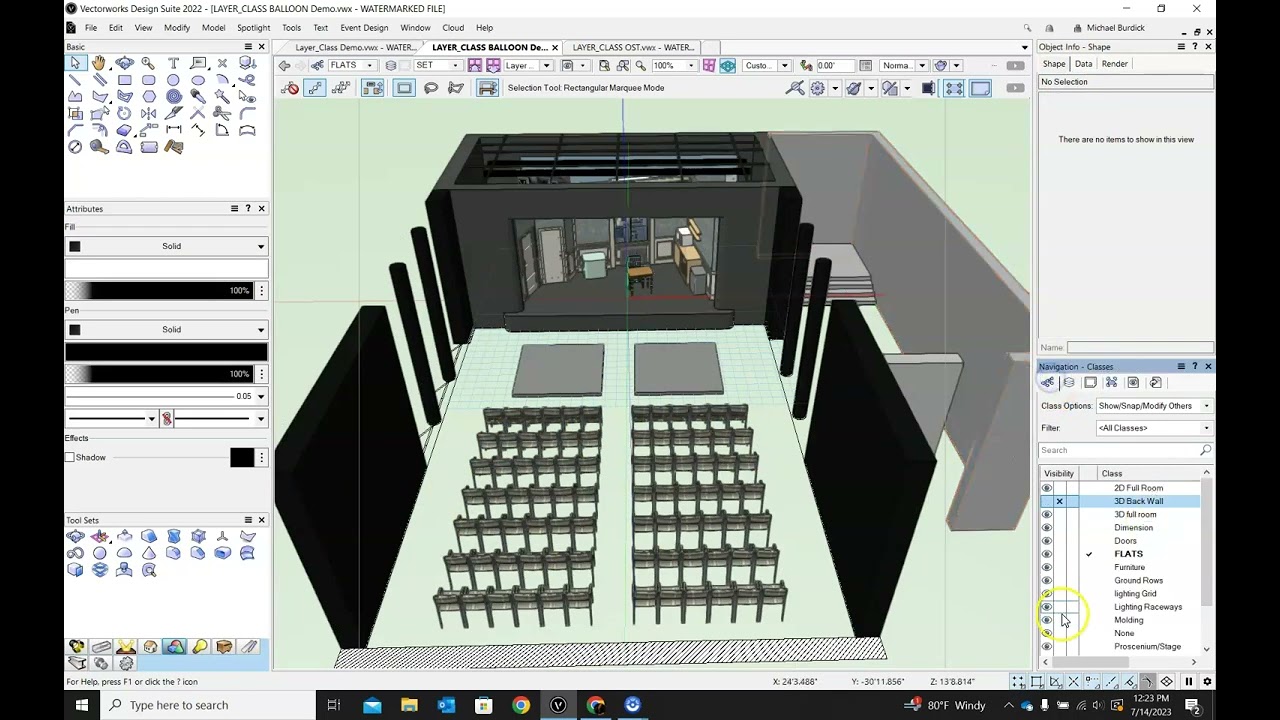Click the Previous View back arrow

(x=283, y=65)
